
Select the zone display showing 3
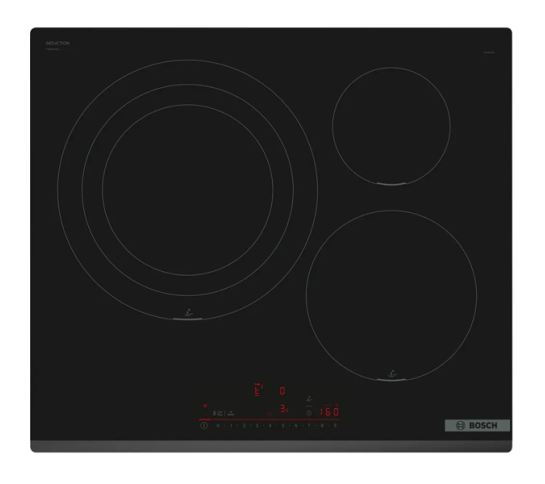point(284,409)
